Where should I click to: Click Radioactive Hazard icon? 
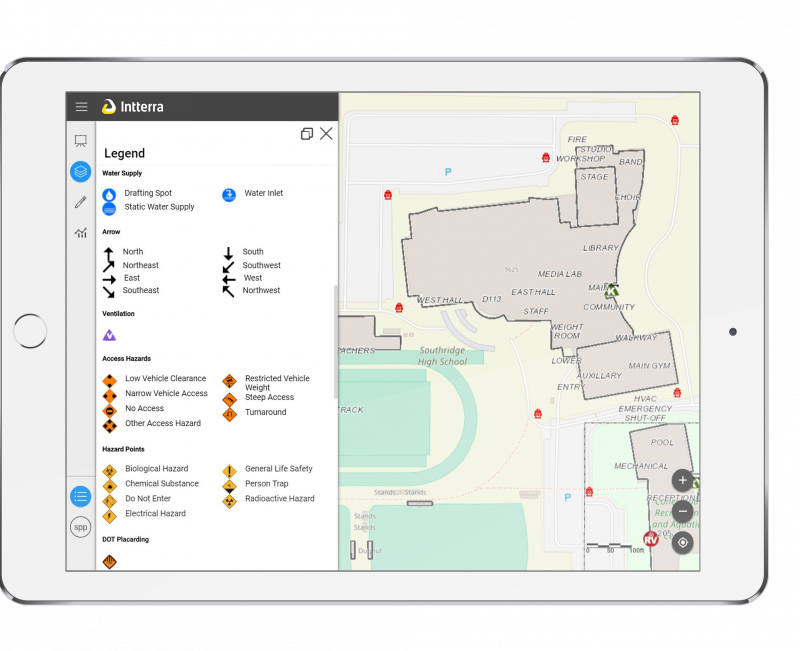(230, 501)
